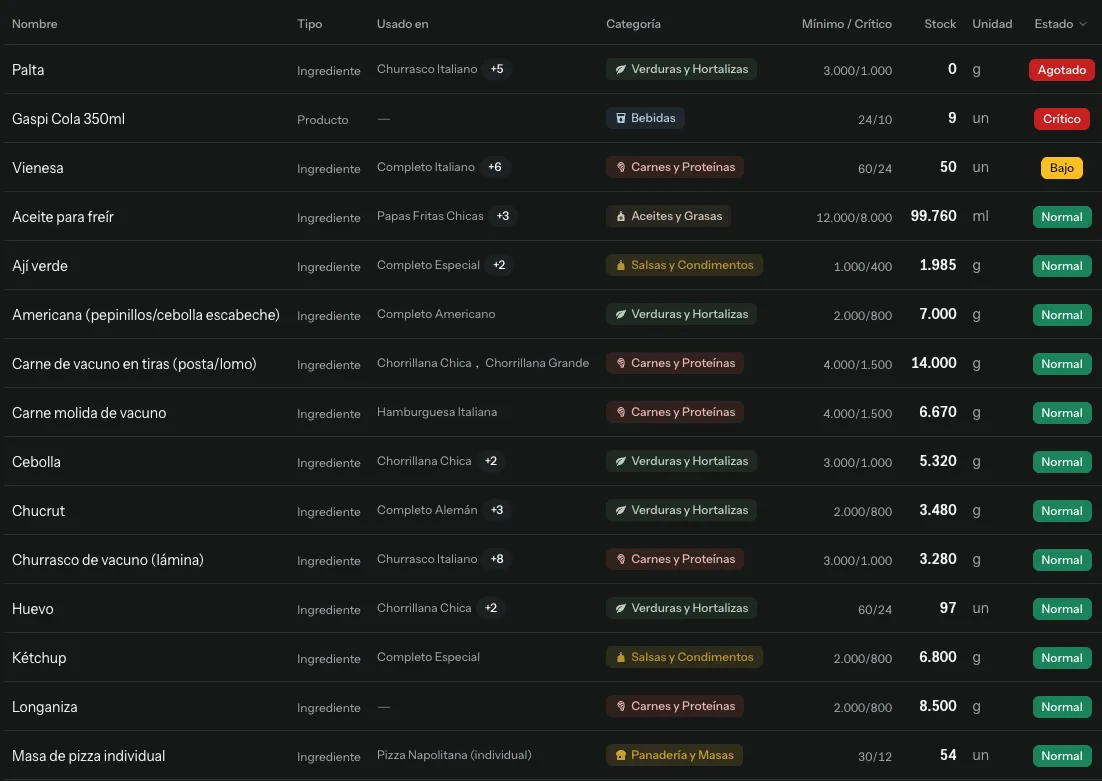Expand the +3 badge next to Papas Fritas Chicas
1102x781 pixels.
point(503,216)
